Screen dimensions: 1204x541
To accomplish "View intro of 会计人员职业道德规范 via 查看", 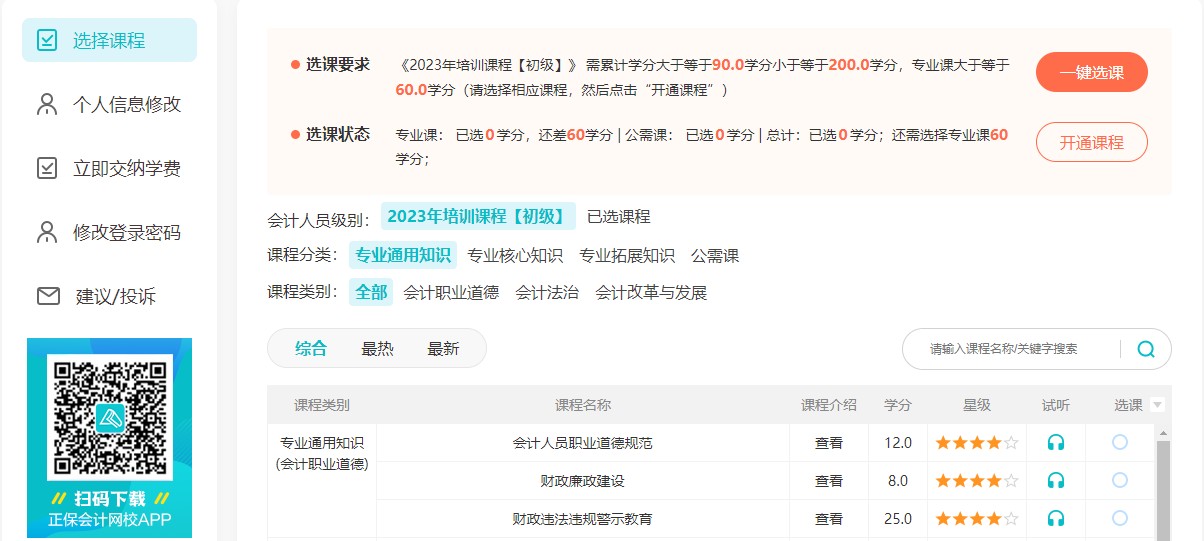I will pyautogui.click(x=829, y=442).
